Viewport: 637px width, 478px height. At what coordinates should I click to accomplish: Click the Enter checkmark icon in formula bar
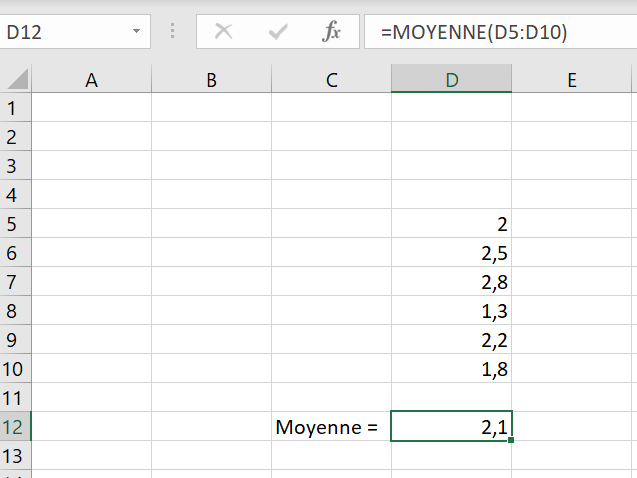(x=278, y=32)
